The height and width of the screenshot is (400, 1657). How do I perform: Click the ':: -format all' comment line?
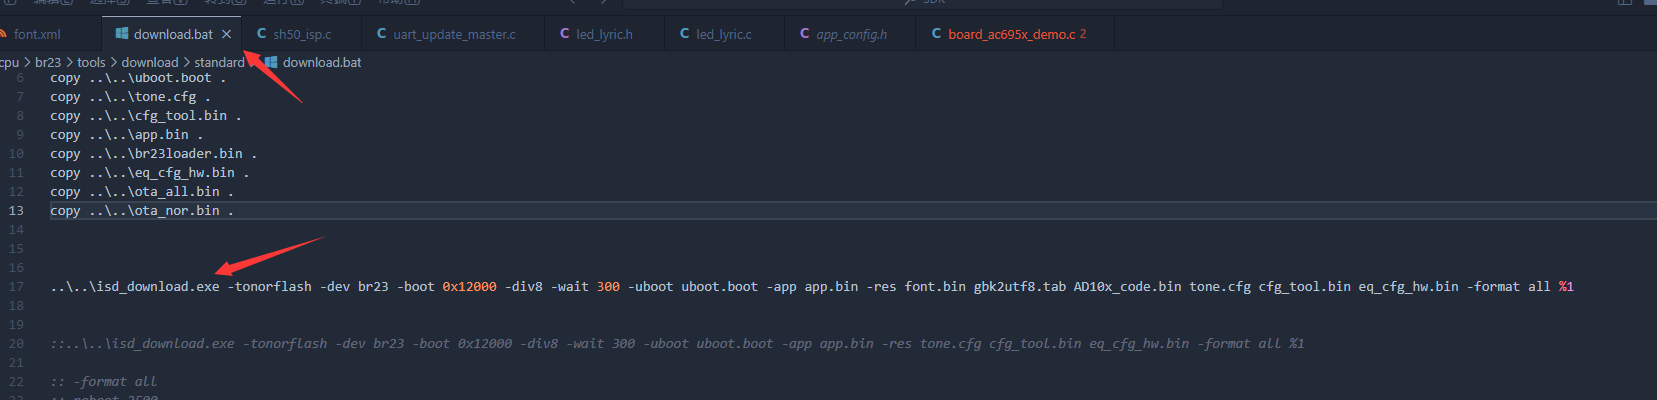(104, 382)
